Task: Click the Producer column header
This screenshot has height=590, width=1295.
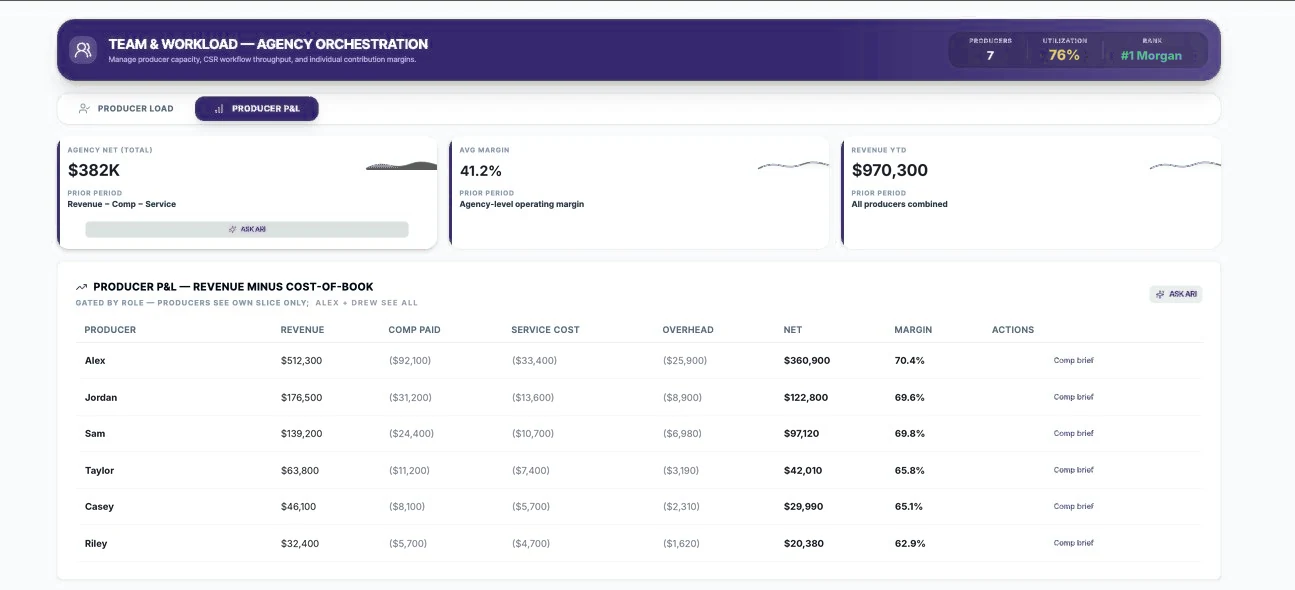Action: coord(110,330)
